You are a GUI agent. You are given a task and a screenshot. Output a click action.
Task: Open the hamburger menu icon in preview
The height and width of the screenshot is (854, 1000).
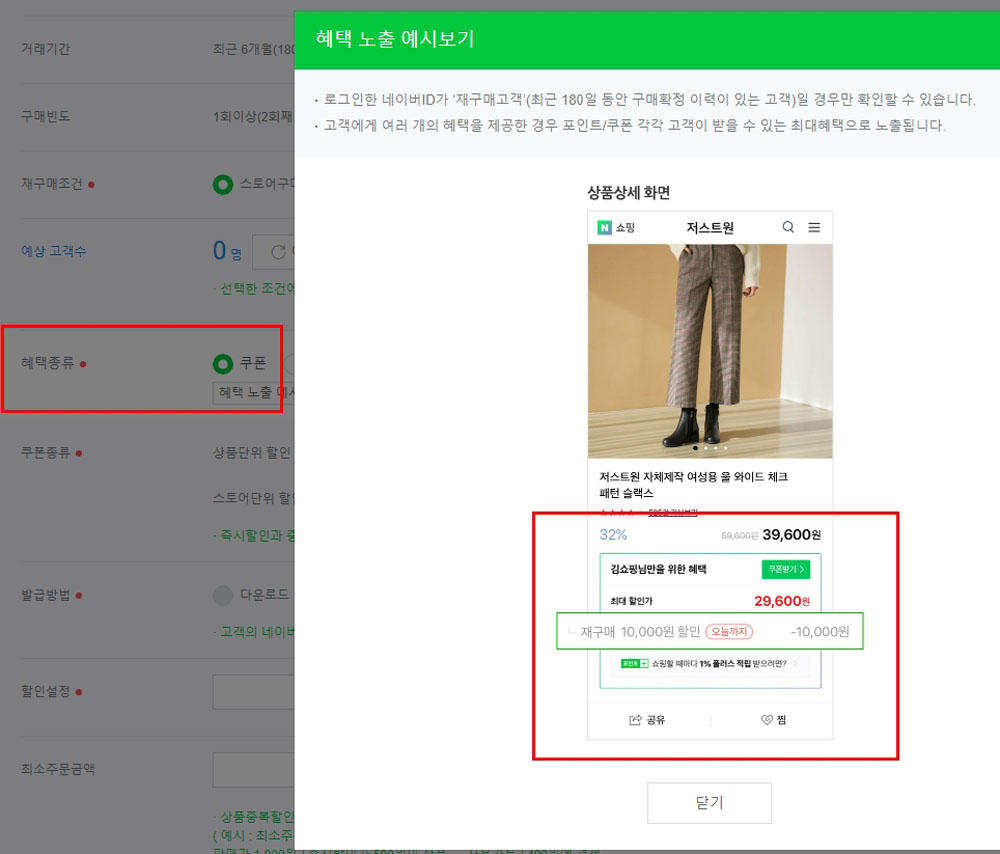point(814,227)
